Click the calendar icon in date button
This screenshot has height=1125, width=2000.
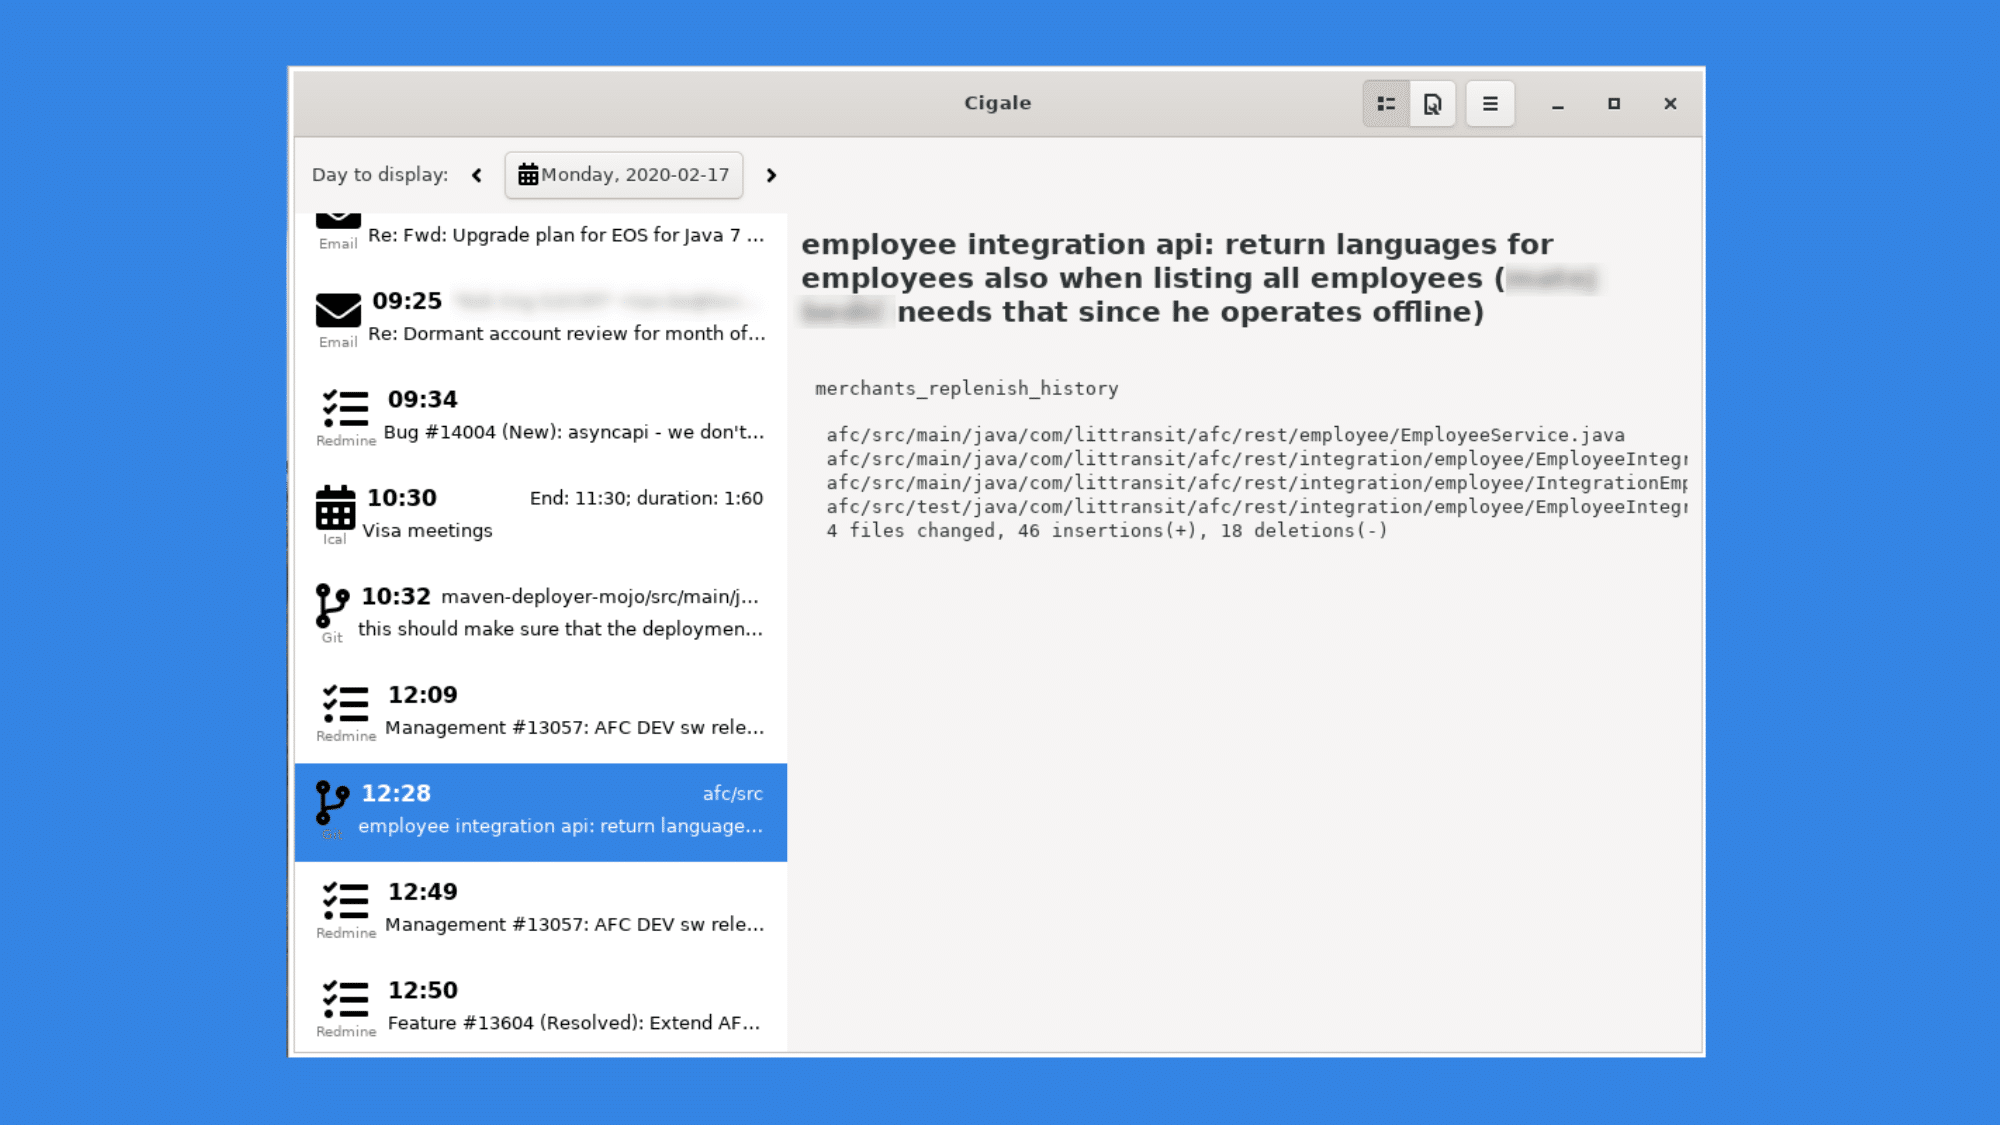(x=528, y=175)
